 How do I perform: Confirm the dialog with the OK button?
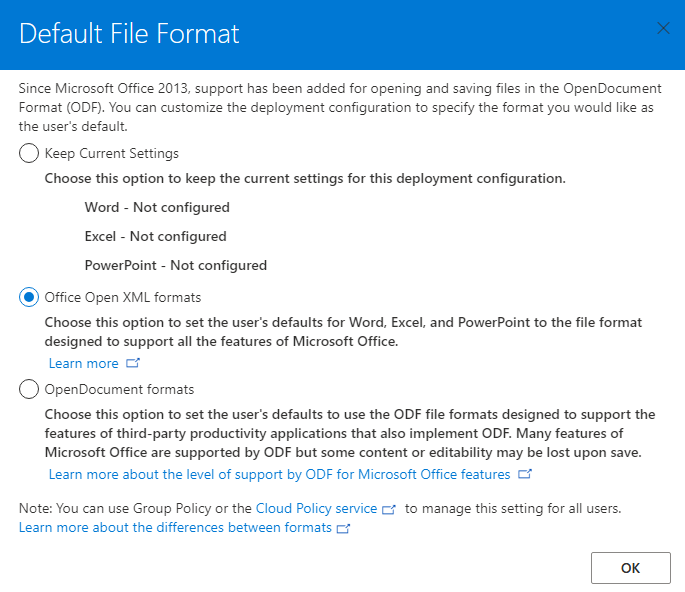[630, 568]
